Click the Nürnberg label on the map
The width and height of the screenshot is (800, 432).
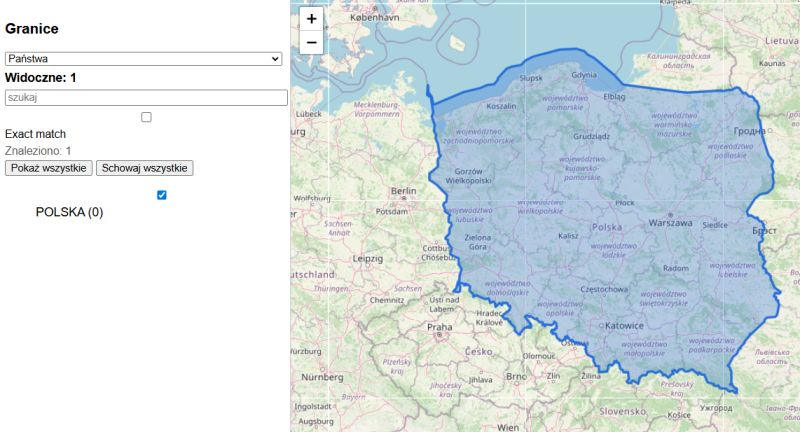point(322,377)
